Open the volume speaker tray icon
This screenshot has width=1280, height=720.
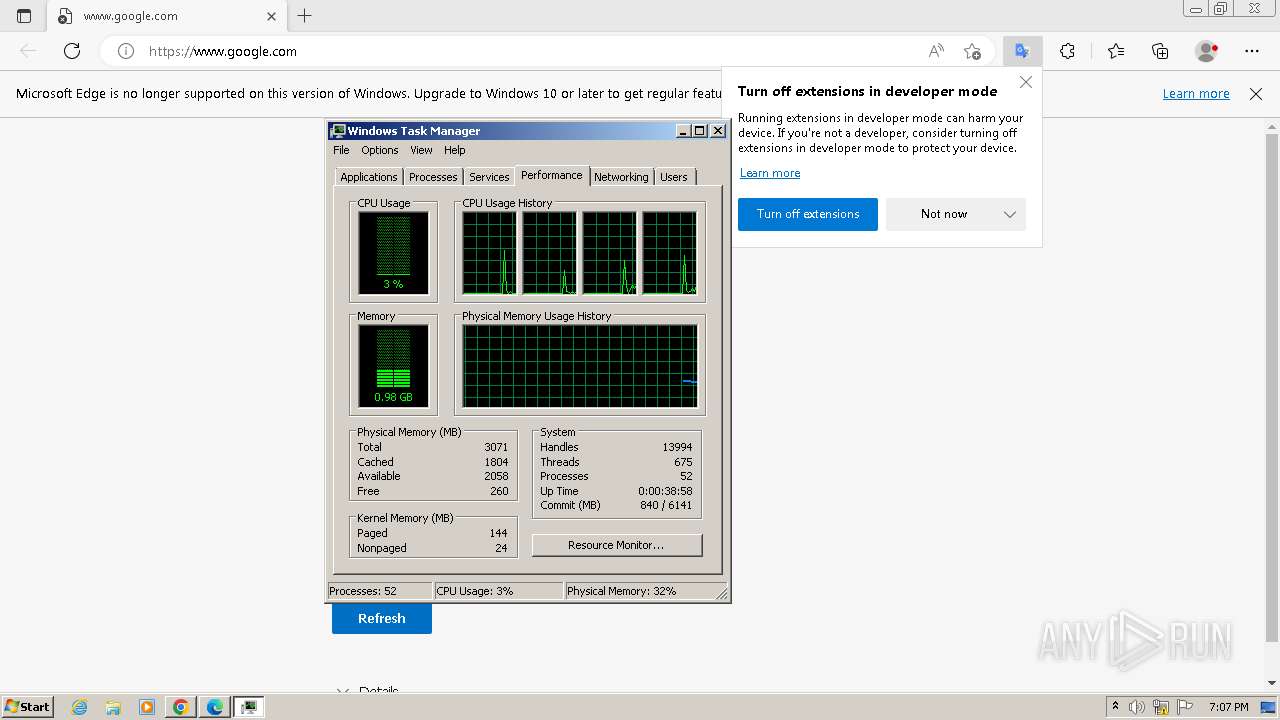(x=1137, y=707)
